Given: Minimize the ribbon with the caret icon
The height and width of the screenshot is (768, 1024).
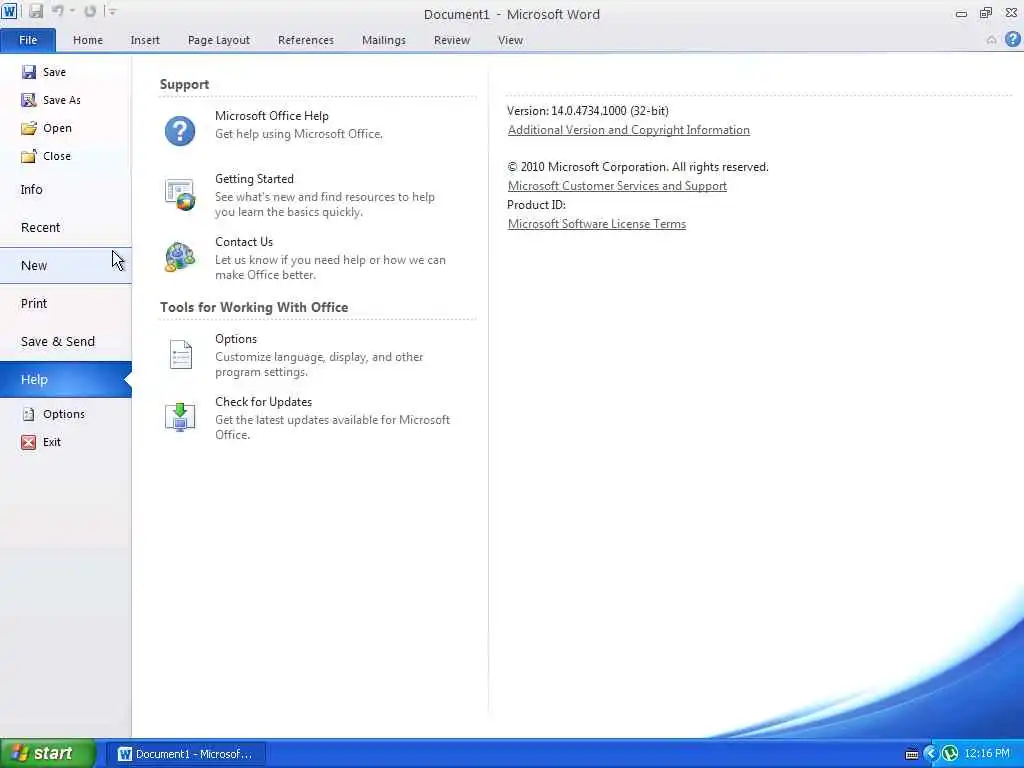Looking at the screenshot, I should click(991, 40).
